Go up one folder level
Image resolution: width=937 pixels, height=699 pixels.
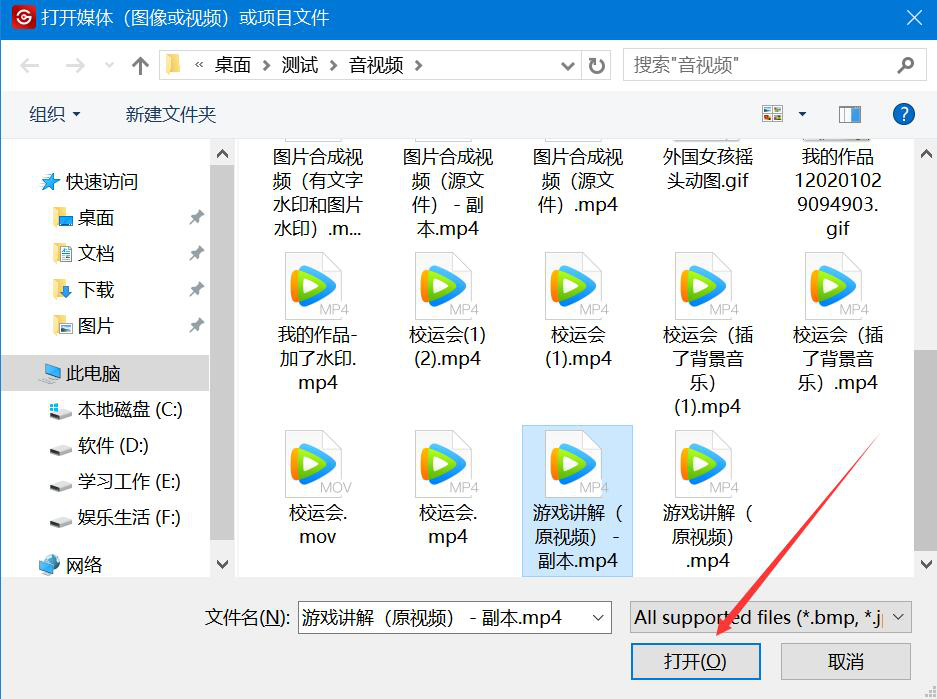tap(140, 65)
